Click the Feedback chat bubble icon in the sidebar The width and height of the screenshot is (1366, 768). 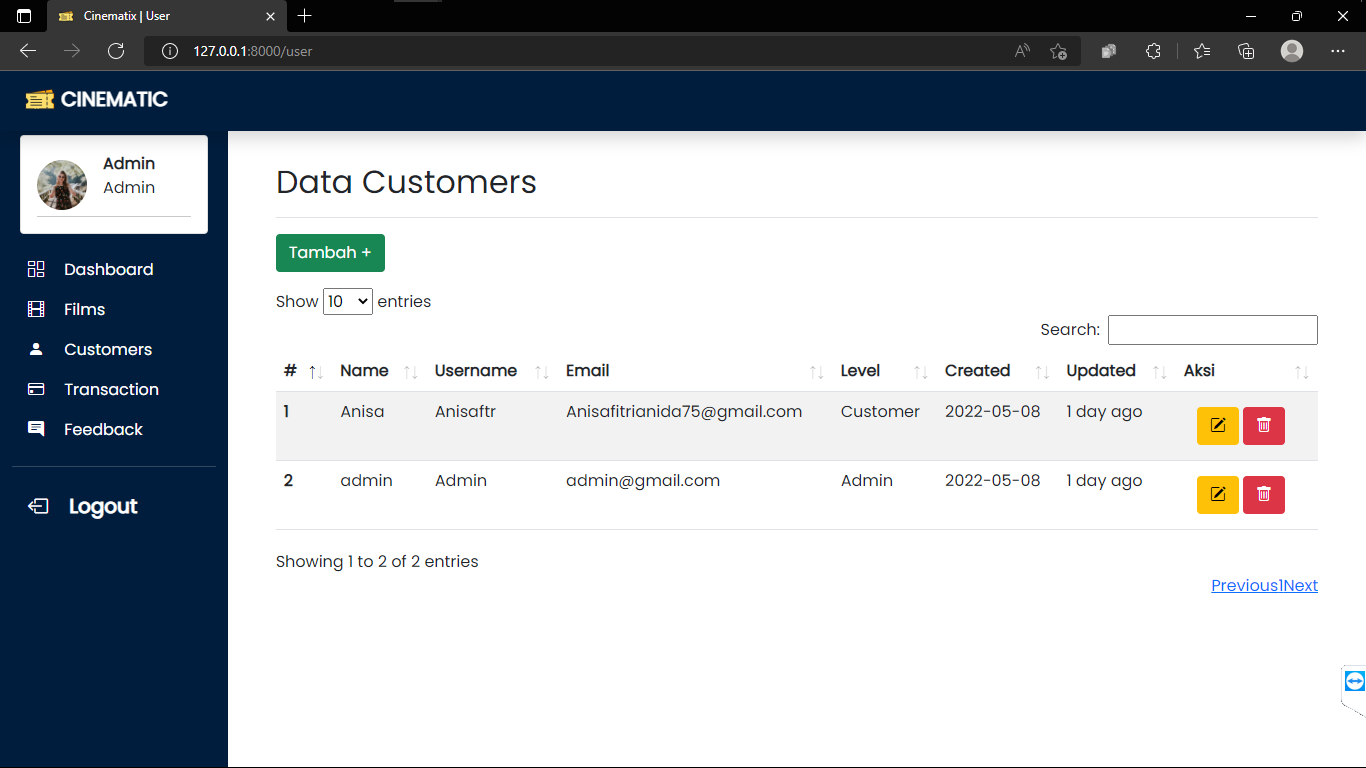36,429
